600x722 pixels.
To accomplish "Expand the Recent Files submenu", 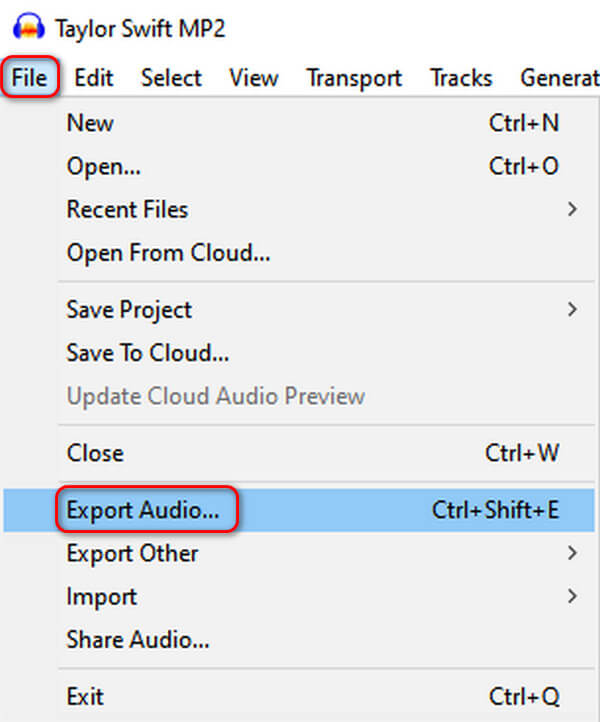I will (x=127, y=210).
